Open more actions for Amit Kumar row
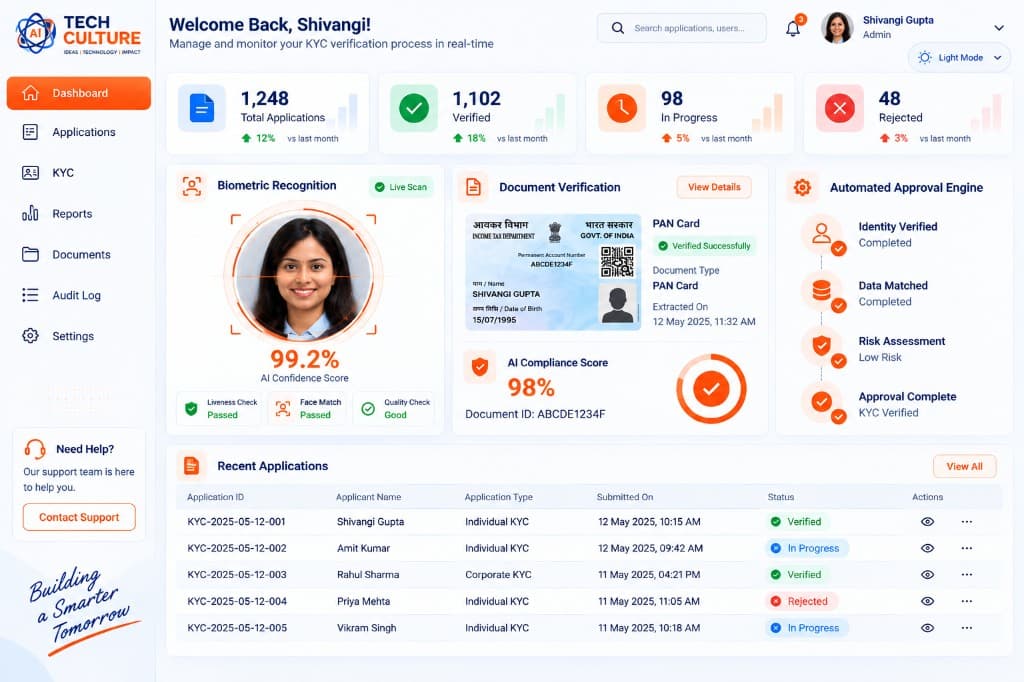The width and height of the screenshot is (1024, 682). coord(967,548)
